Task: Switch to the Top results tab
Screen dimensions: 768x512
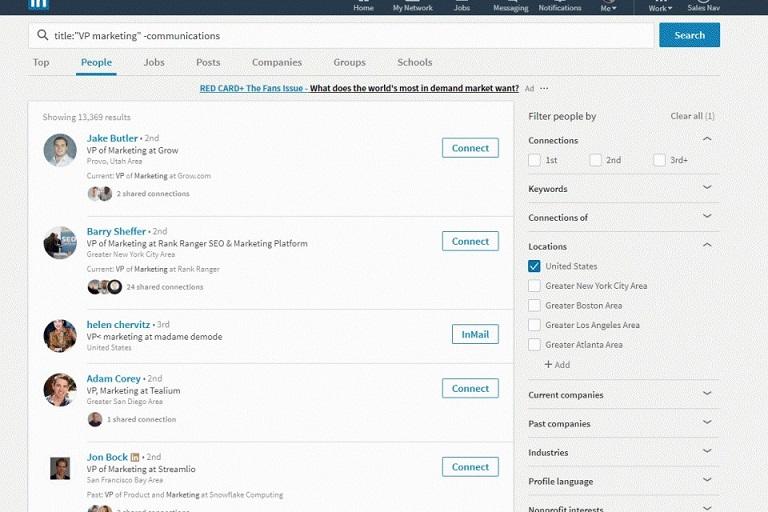Action: 41,63
